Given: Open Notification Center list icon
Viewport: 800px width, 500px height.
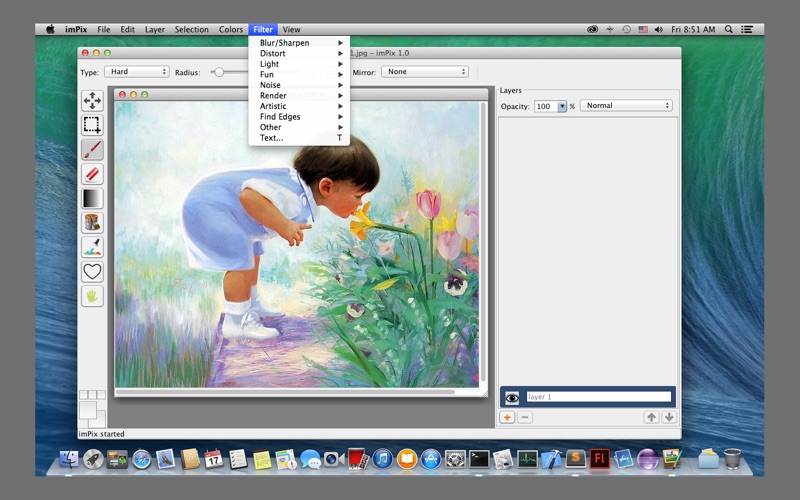Looking at the screenshot, I should [x=747, y=30].
